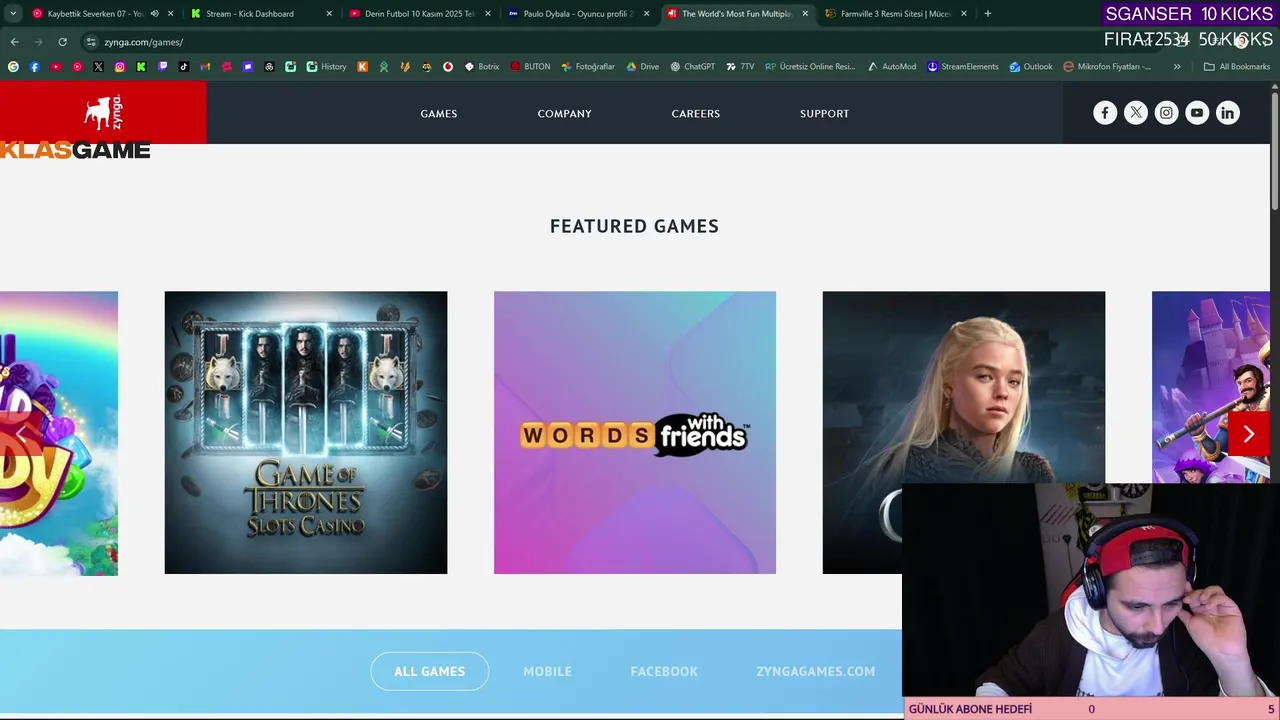Close the Stream - Kick Dashboard tab
1280x720 pixels.
329,14
